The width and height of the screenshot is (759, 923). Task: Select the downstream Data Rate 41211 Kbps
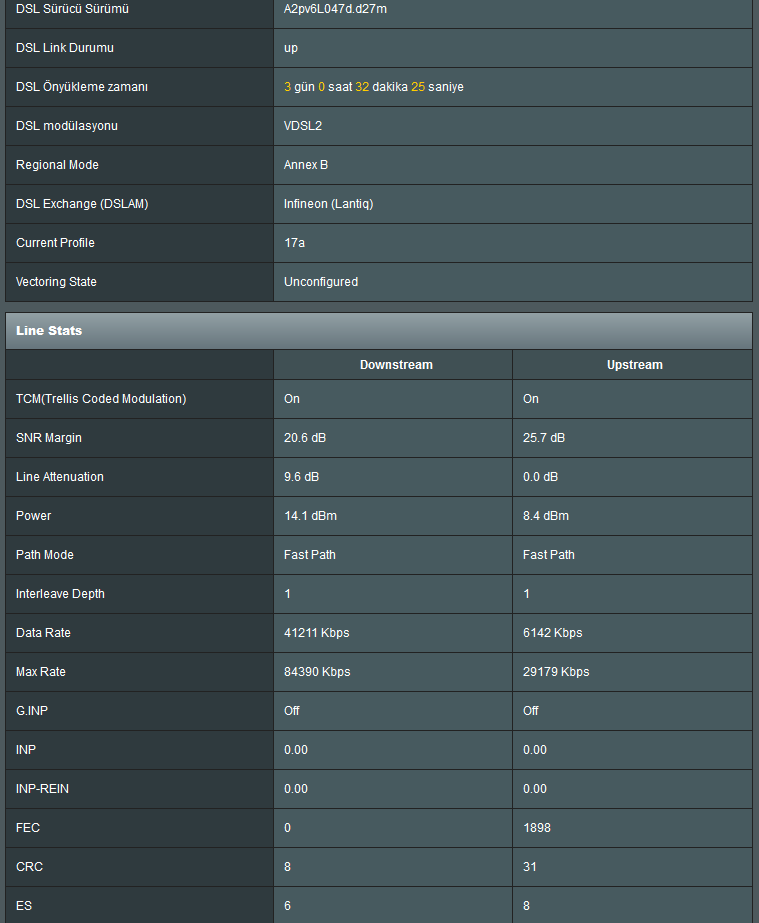coord(317,633)
